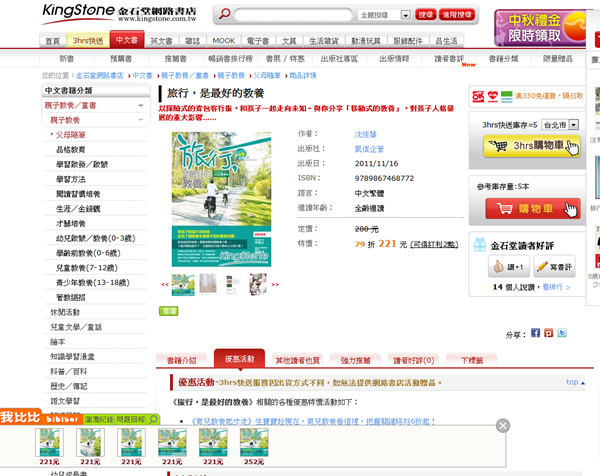Select 品格教育 in the sidebar

(x=71, y=149)
